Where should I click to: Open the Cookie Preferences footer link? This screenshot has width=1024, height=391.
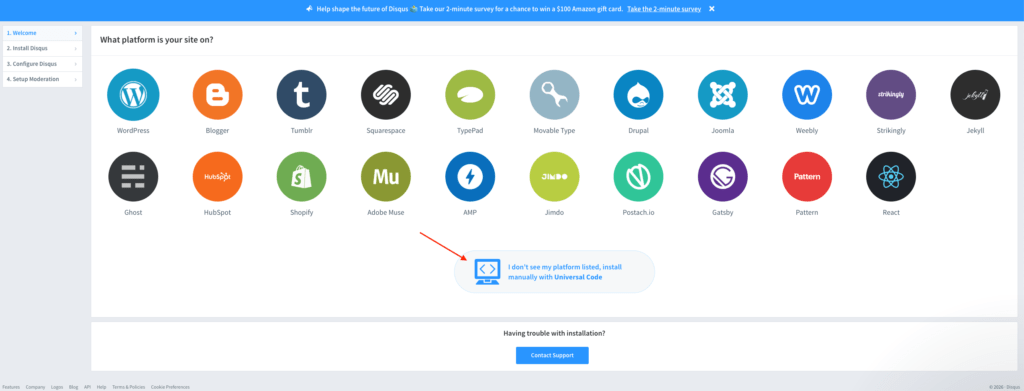pos(170,387)
